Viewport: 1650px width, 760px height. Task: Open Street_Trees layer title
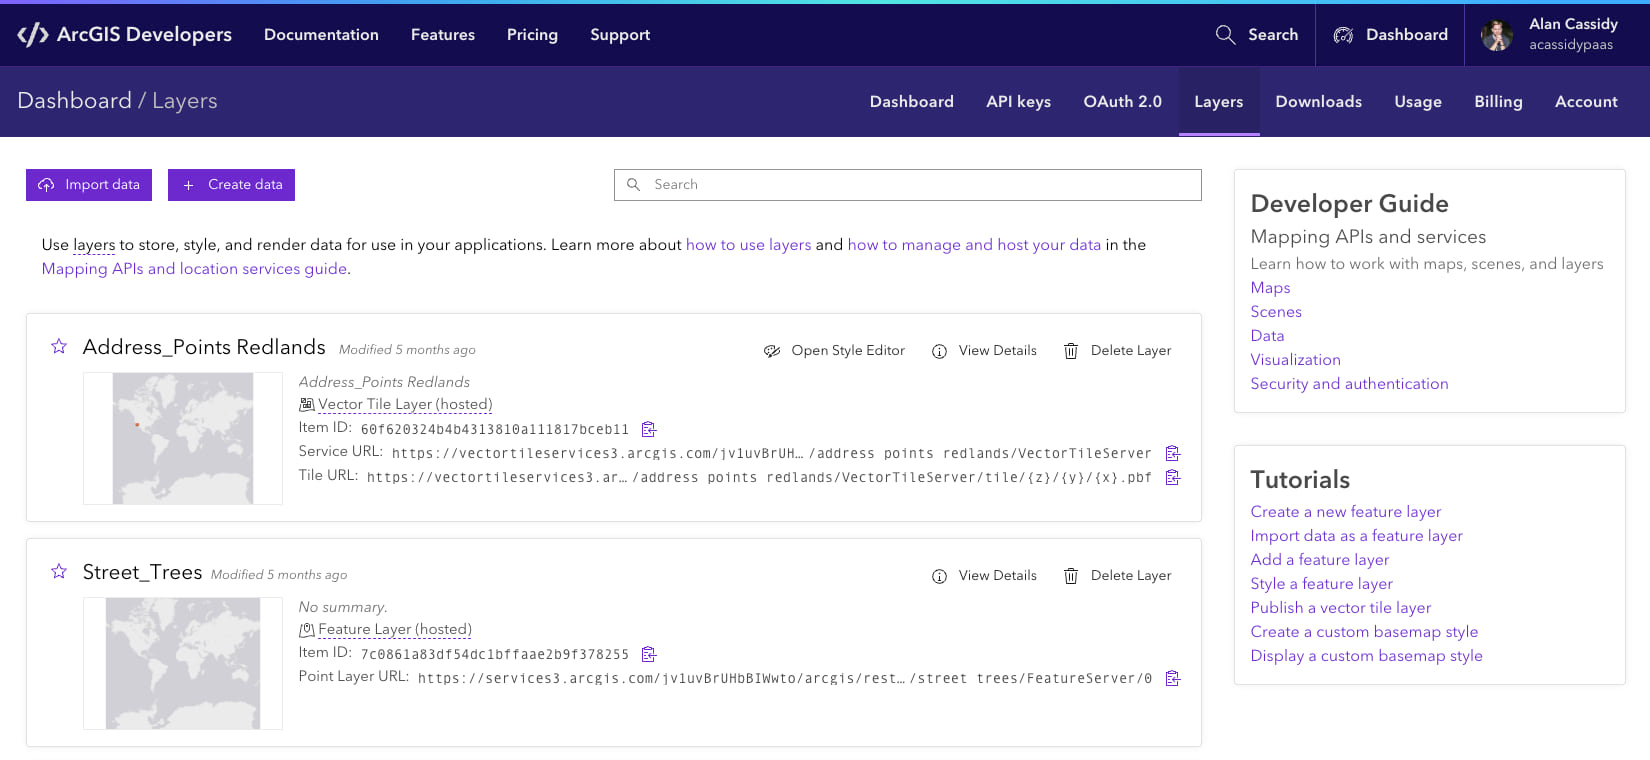pos(142,572)
